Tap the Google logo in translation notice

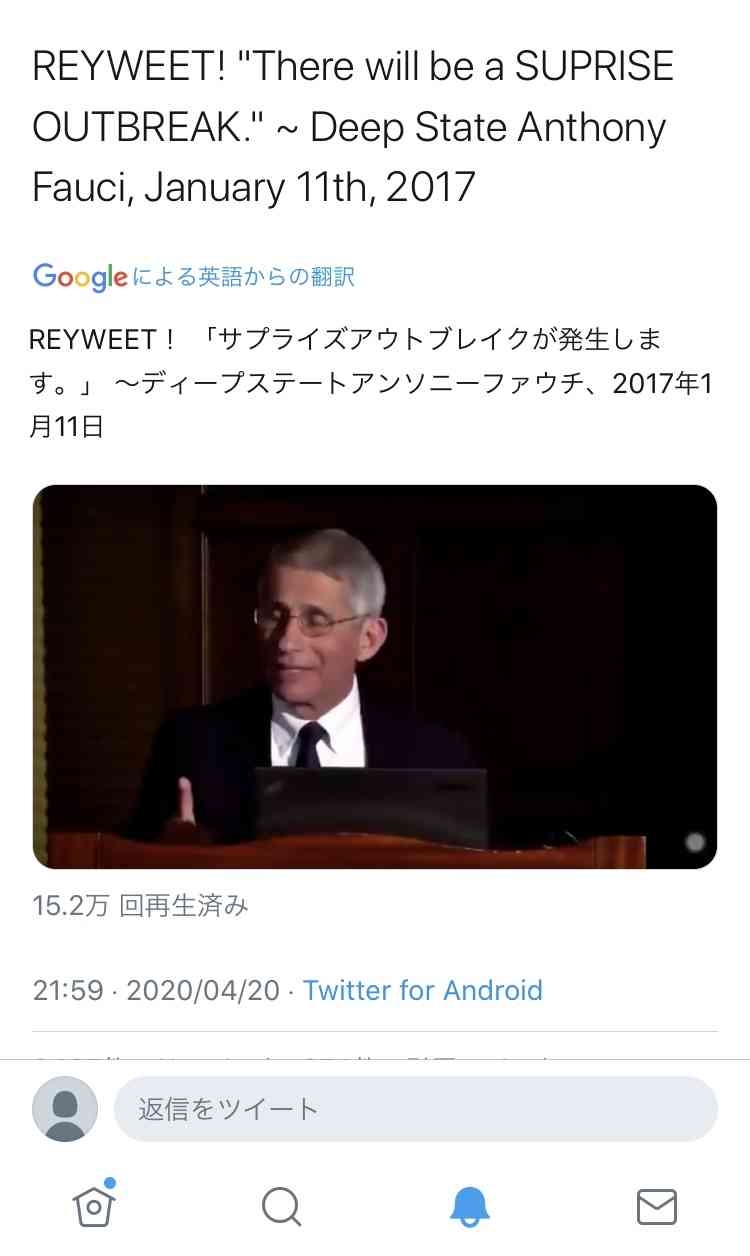pos(80,277)
